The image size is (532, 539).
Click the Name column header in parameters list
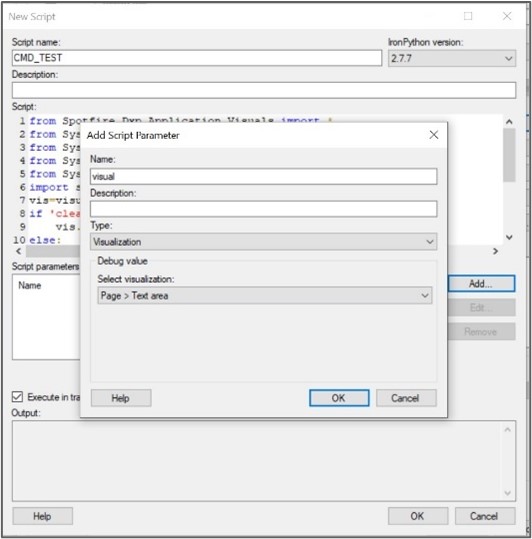30,285
